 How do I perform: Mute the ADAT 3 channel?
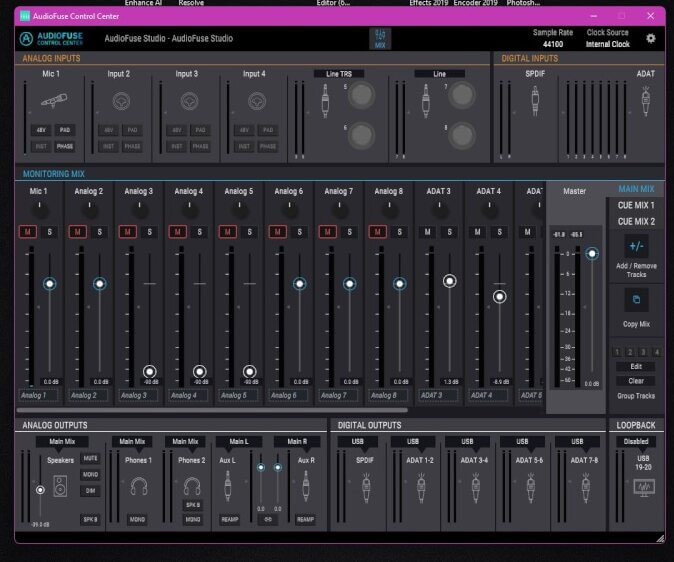click(427, 232)
